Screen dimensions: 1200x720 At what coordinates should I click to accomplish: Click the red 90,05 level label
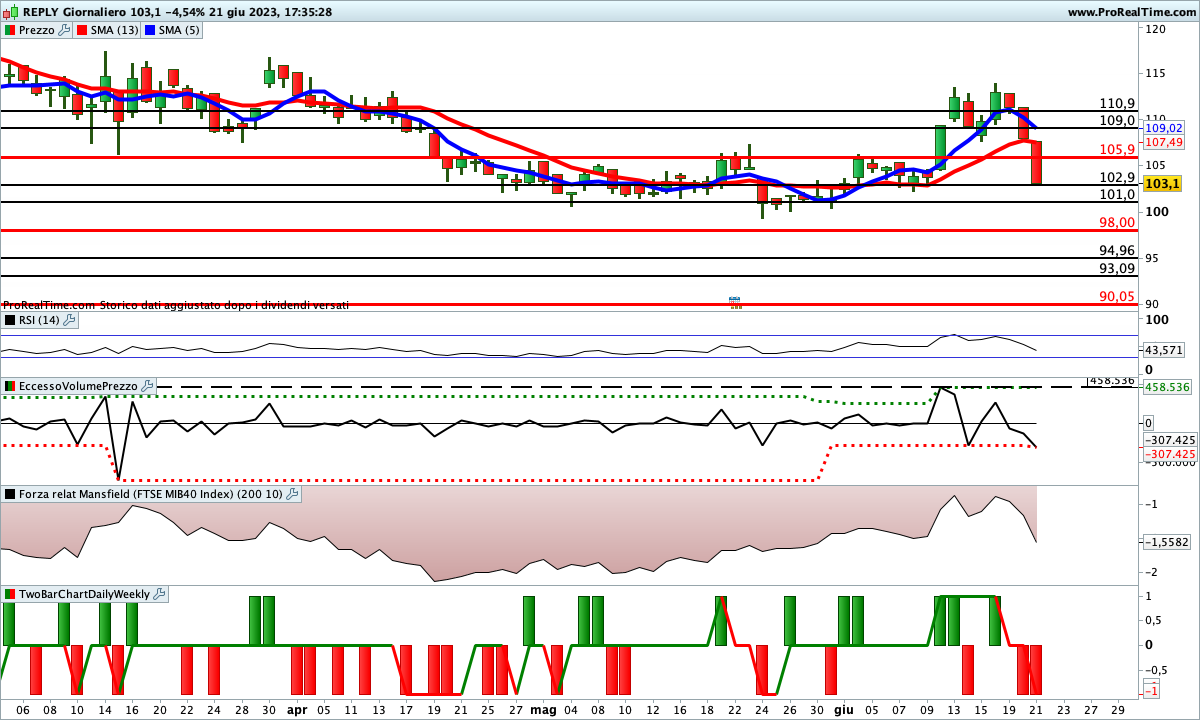(1117, 296)
